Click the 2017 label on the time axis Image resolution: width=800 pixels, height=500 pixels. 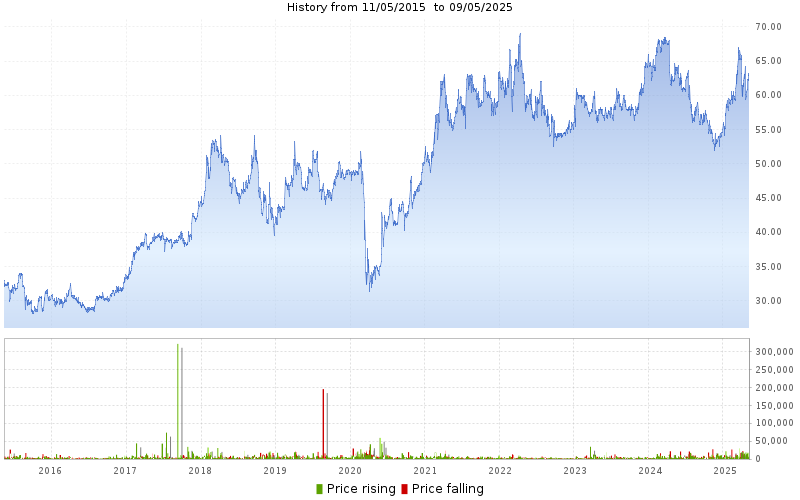pos(125,470)
